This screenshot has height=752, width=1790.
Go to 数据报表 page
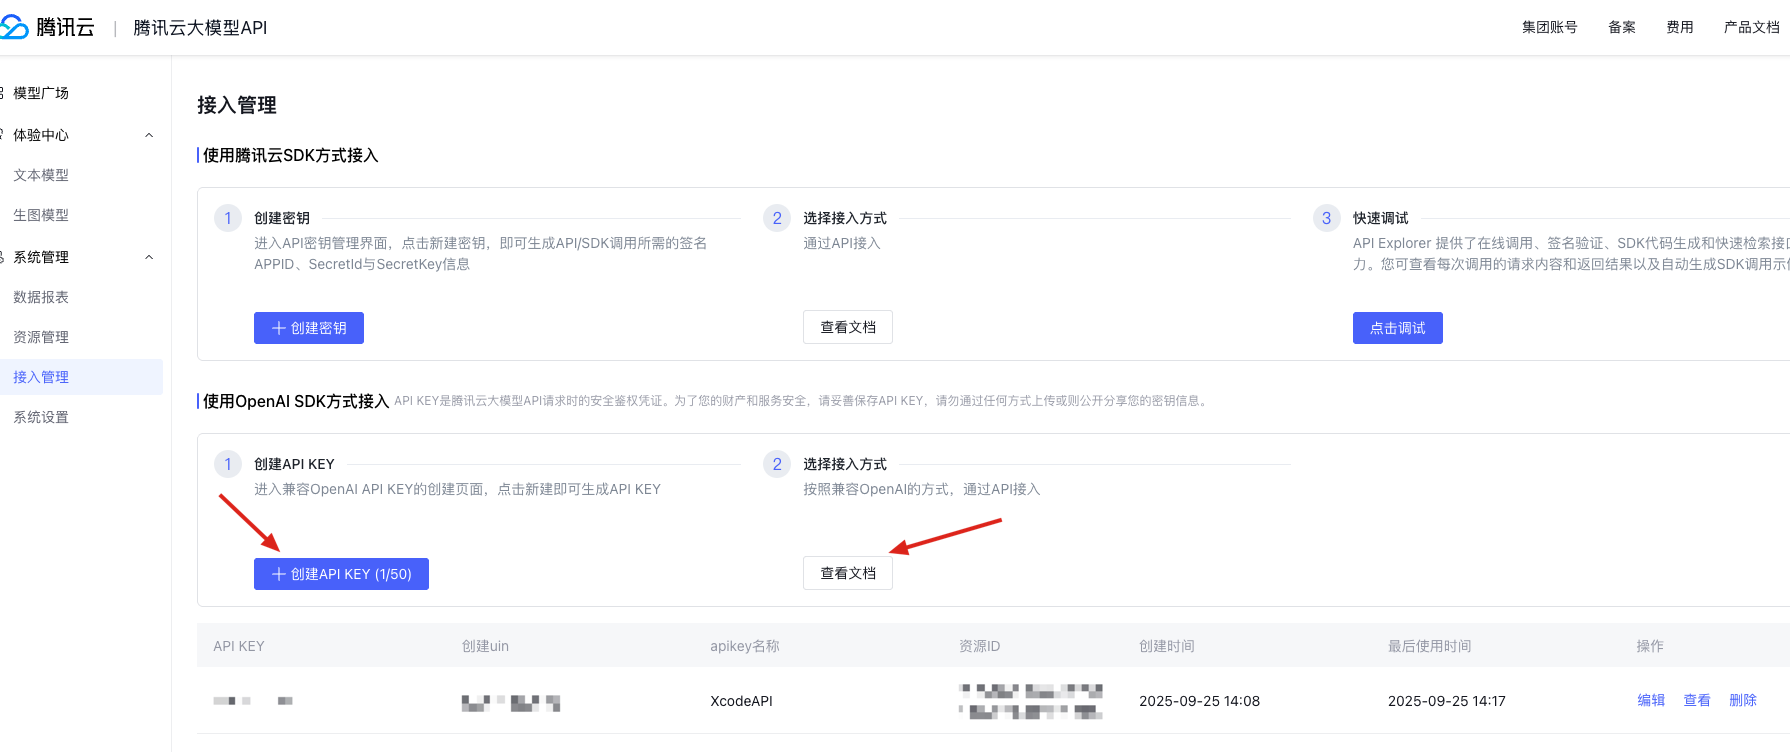pyautogui.click(x=41, y=297)
